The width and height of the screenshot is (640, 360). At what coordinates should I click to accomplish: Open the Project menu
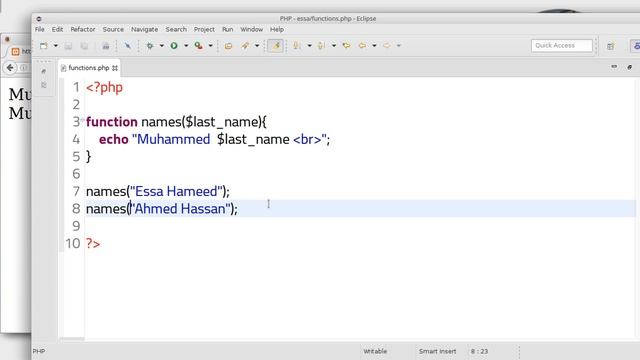point(204,29)
